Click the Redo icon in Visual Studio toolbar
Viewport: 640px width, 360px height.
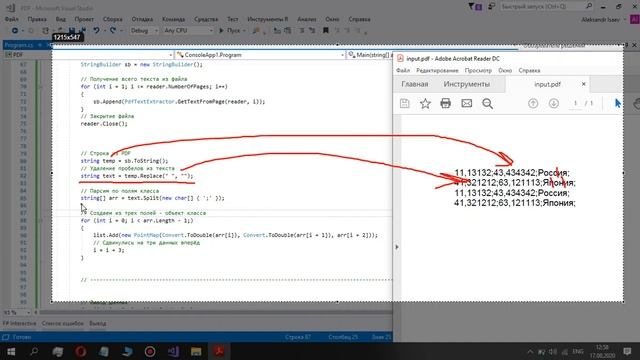(x=113, y=30)
